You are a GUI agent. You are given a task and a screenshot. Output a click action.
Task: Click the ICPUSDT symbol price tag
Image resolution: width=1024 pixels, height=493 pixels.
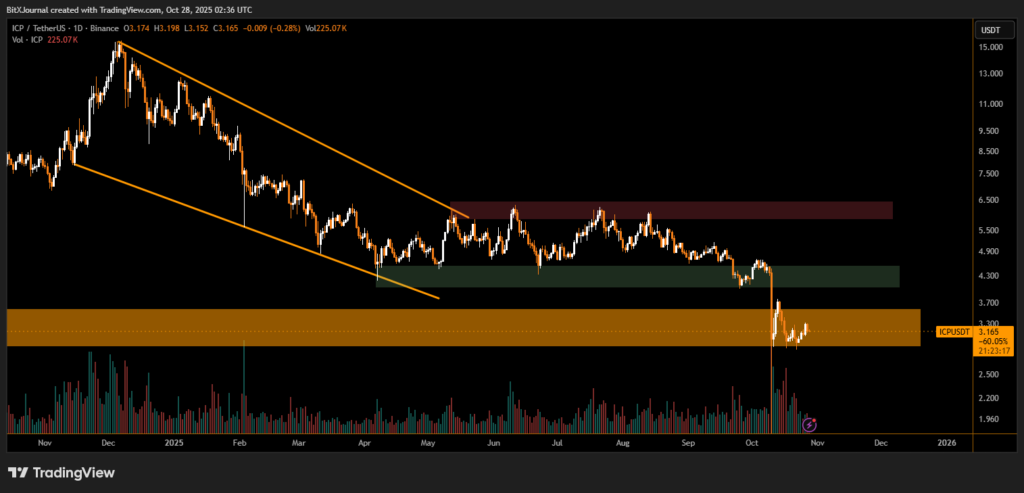(955, 331)
